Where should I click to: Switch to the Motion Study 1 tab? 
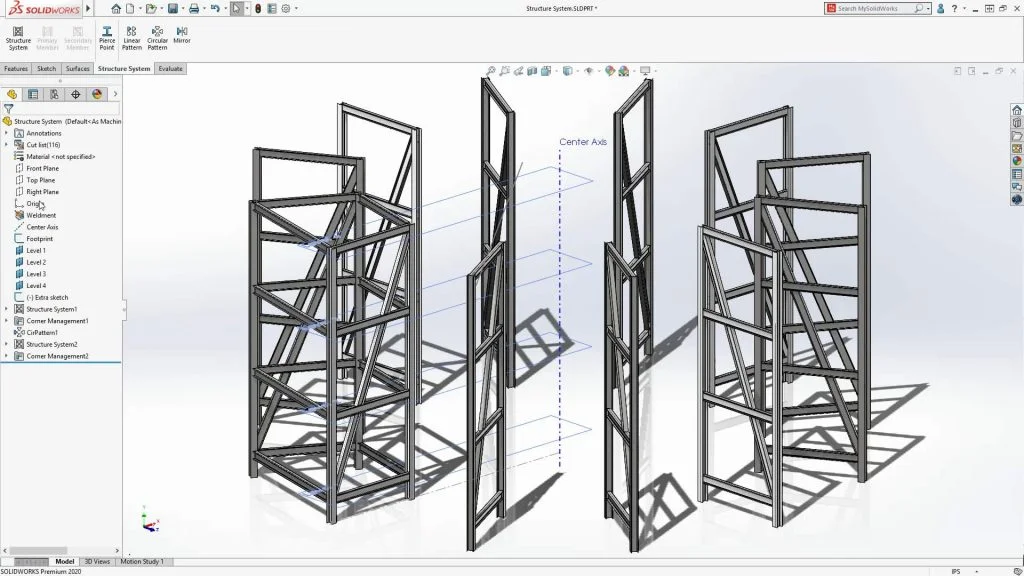143,561
